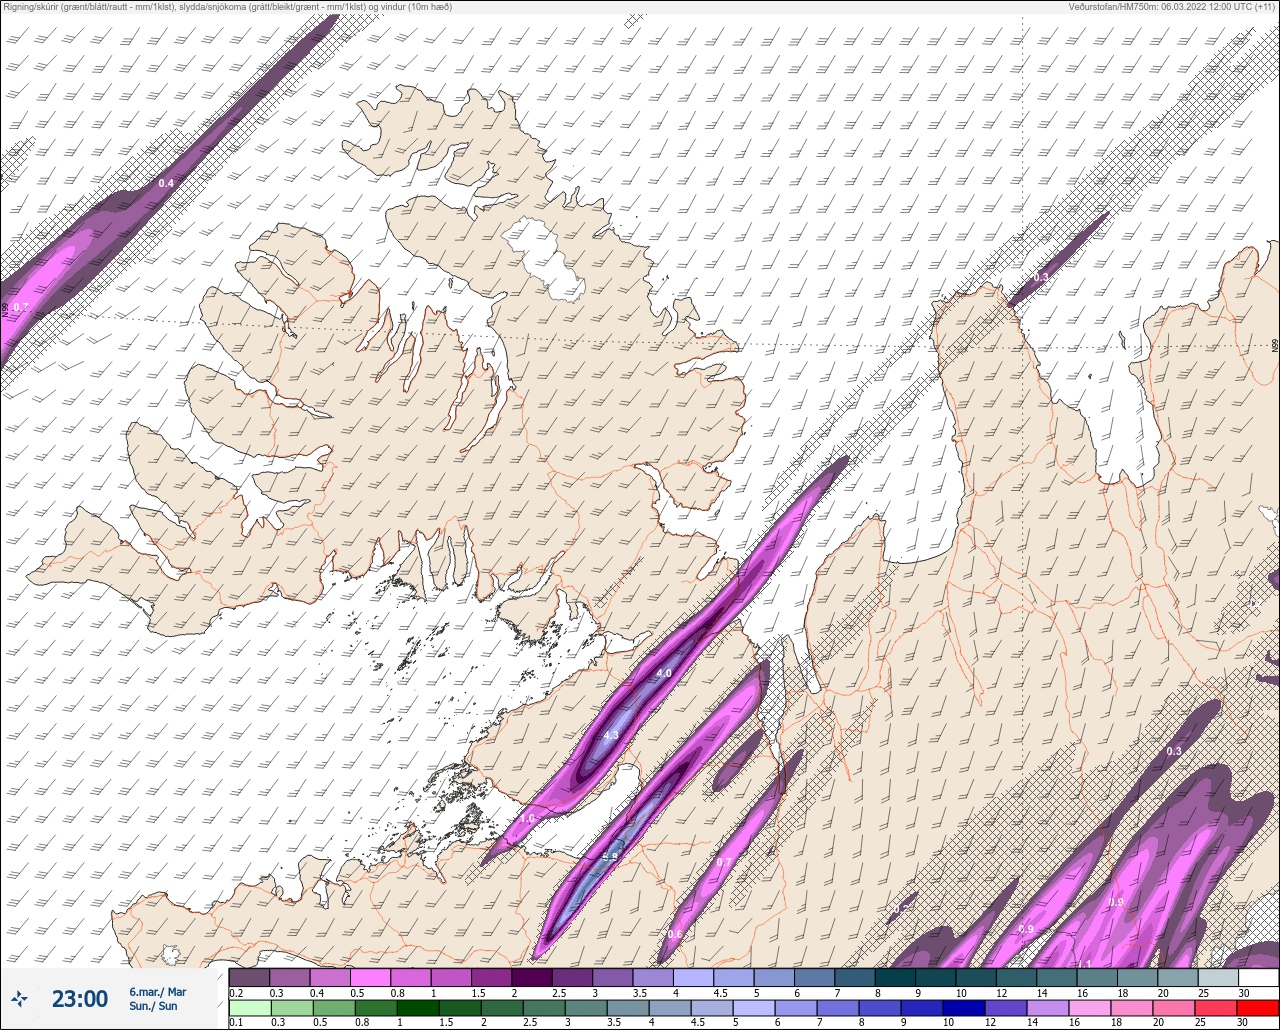Pick upper legend swatch between 0.2 and 0.3

pyautogui.click(x=249, y=977)
